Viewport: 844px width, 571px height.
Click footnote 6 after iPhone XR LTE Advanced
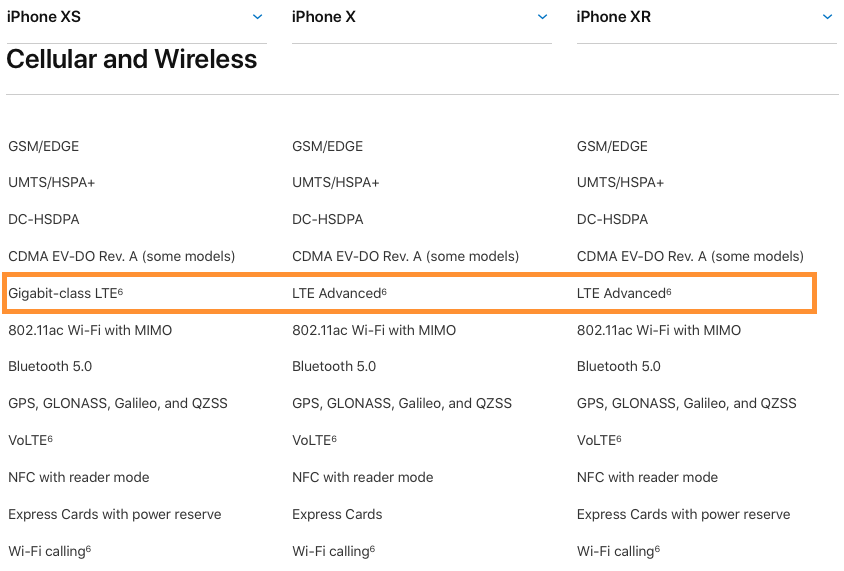coord(669,291)
